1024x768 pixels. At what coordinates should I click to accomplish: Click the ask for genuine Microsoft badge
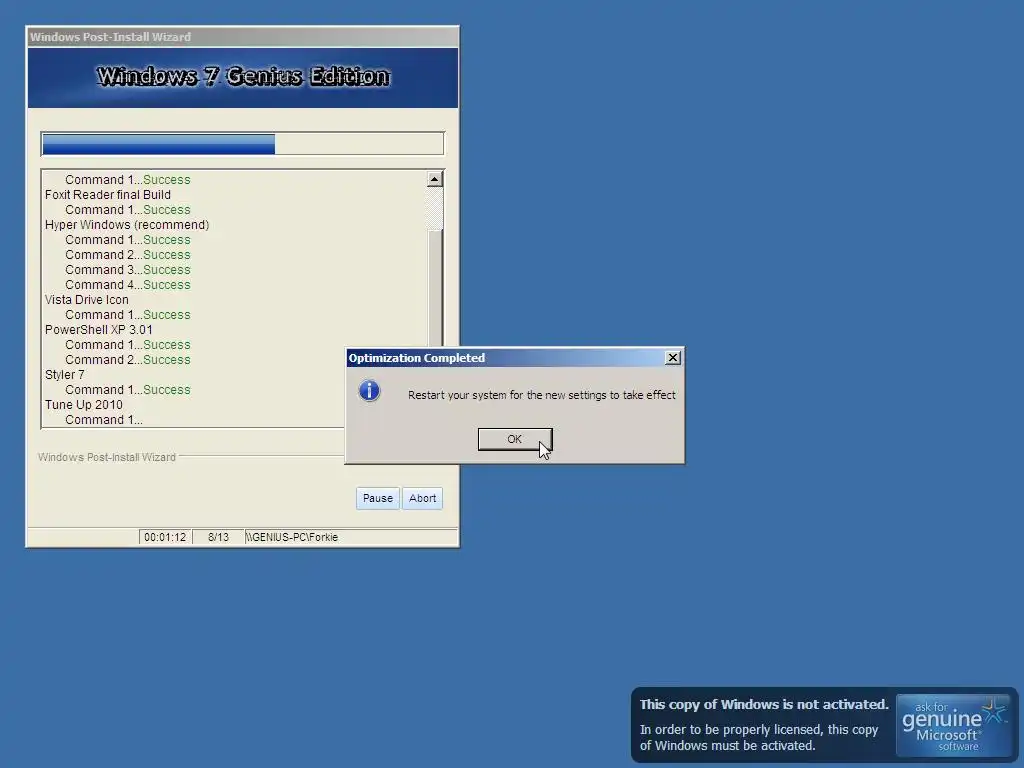tap(953, 726)
